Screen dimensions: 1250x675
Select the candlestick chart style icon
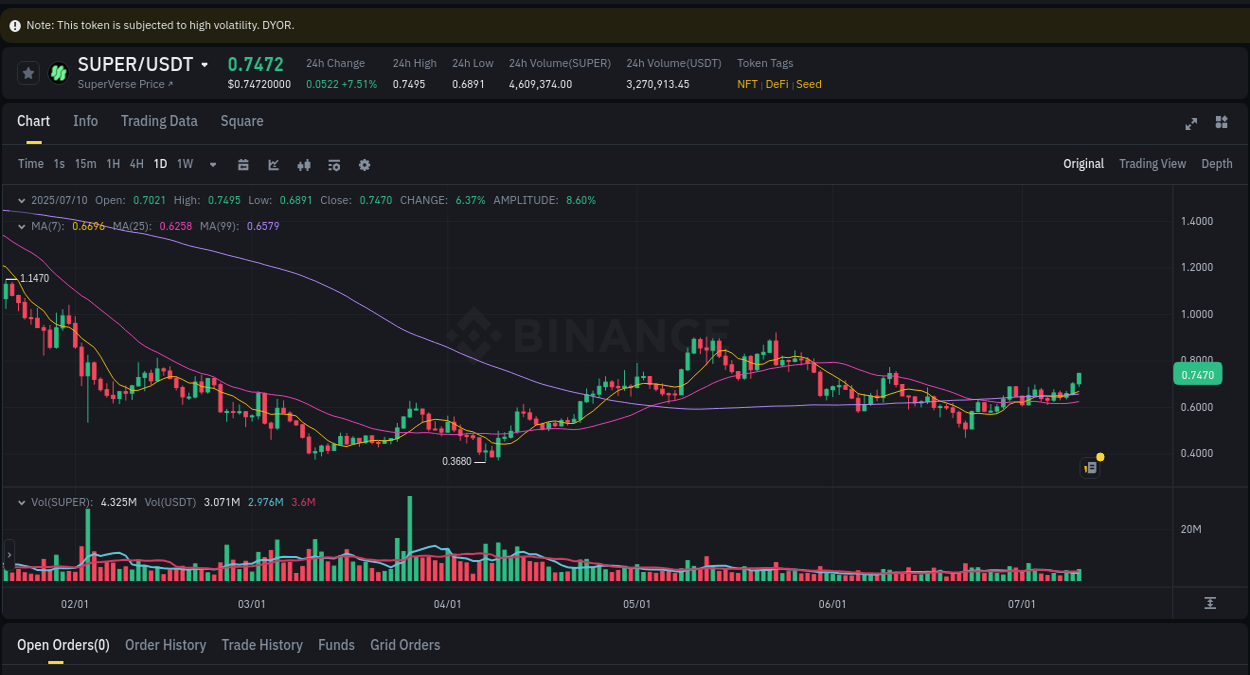pos(304,164)
